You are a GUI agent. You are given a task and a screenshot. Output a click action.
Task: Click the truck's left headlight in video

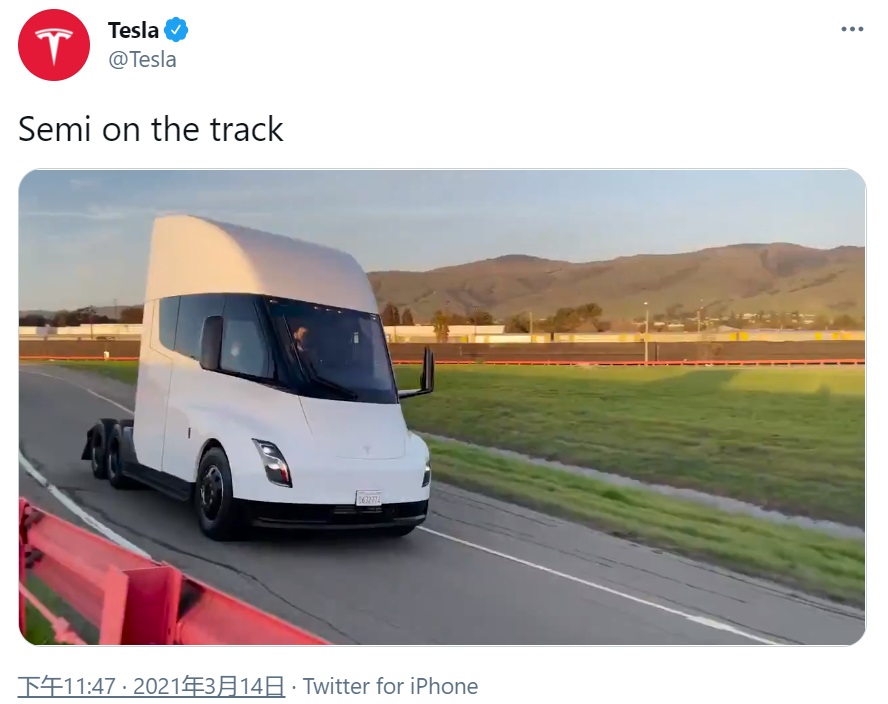pos(273,462)
